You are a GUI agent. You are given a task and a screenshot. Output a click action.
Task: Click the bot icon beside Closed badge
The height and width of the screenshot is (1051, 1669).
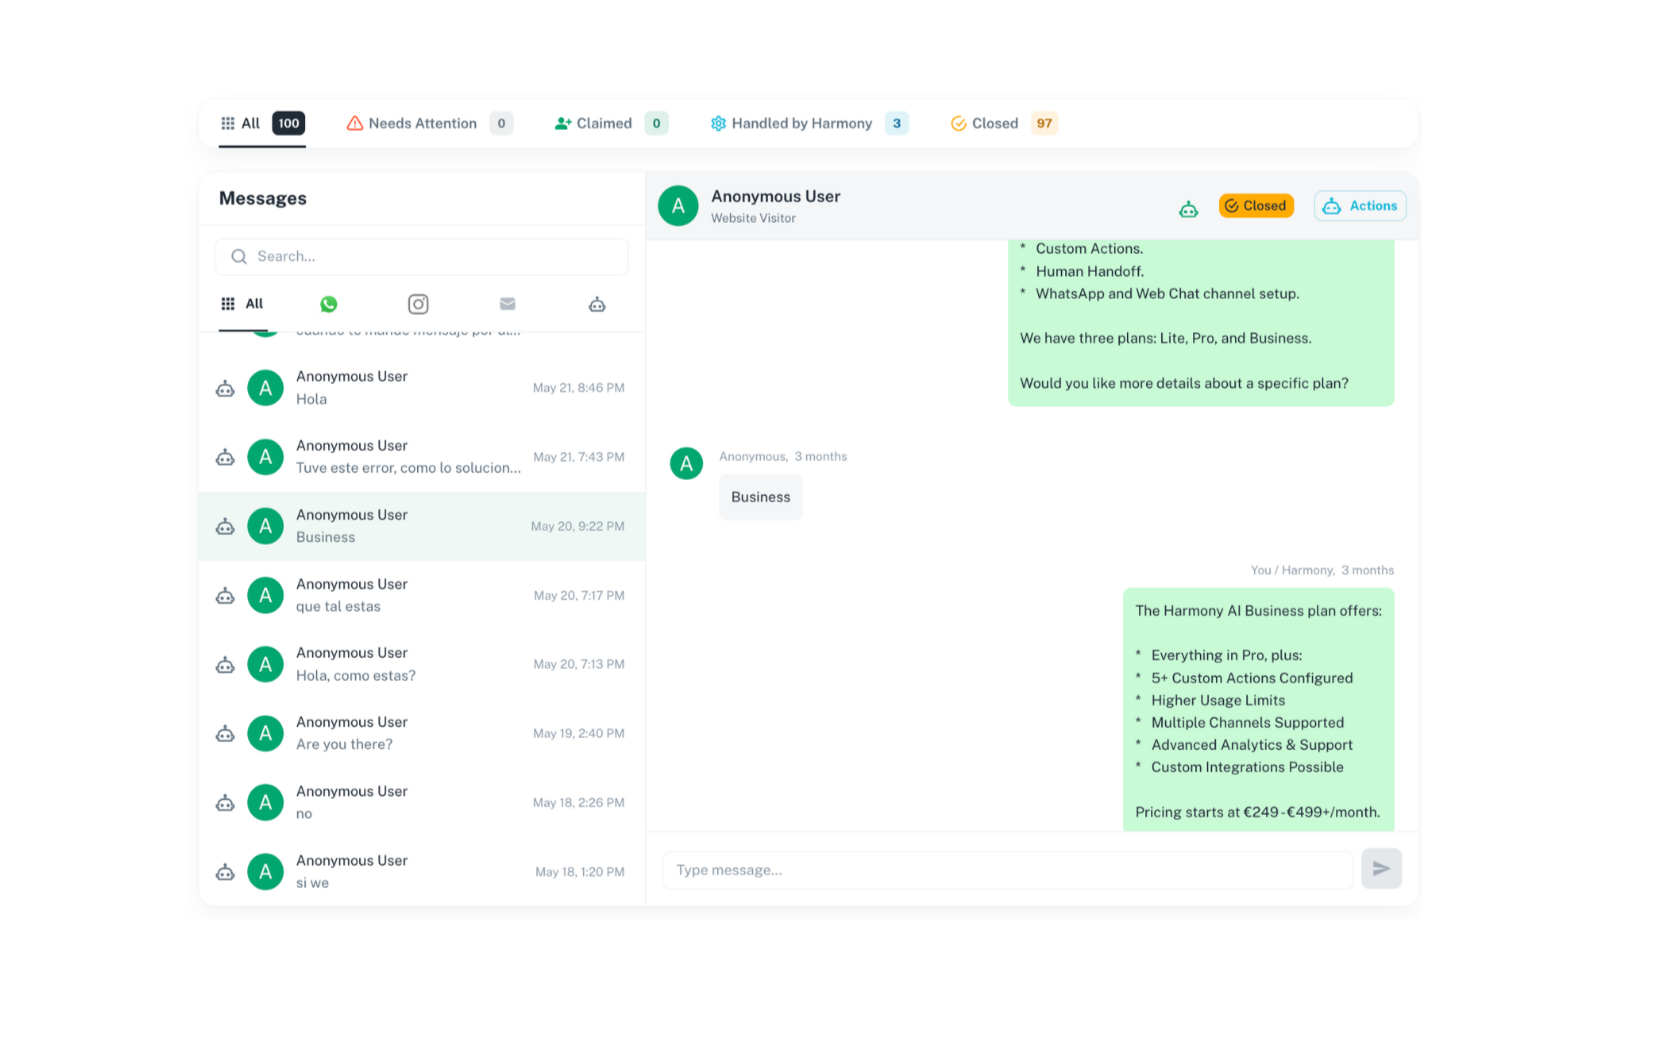(1188, 208)
